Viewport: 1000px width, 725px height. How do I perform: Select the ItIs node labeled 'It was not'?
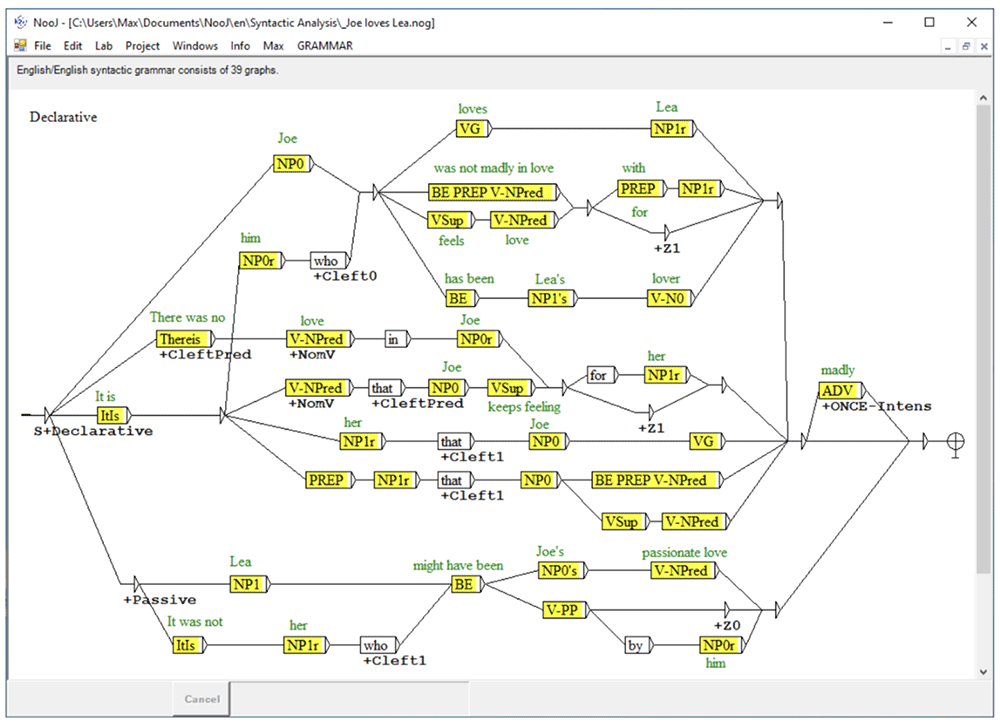point(188,645)
